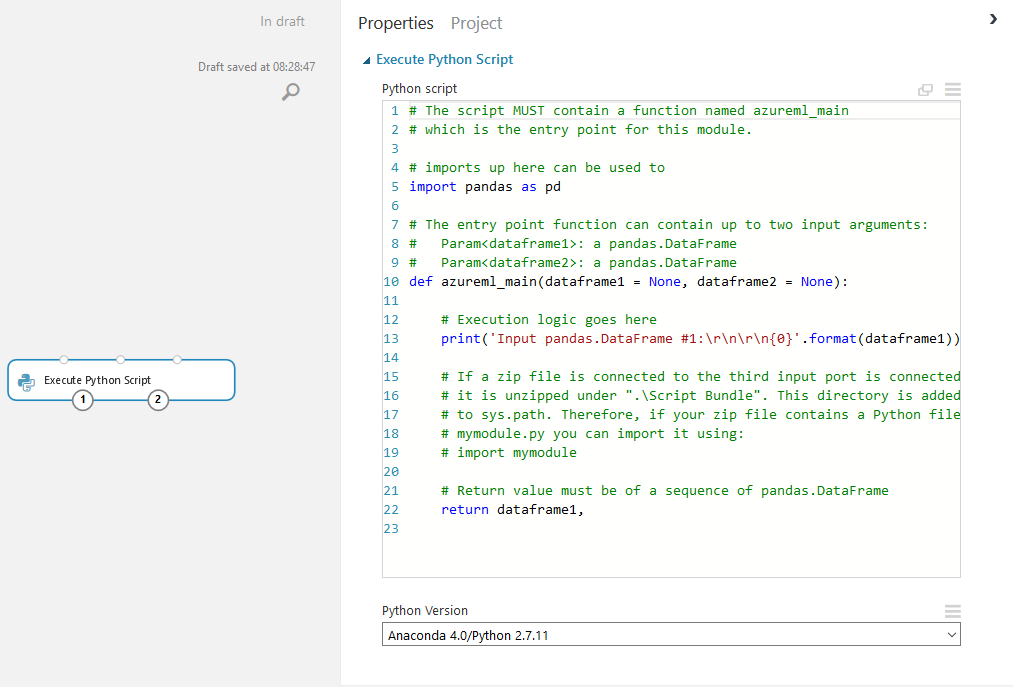Click the print statement on line 13
Viewport: 1013px width, 687px height.
tap(700, 339)
